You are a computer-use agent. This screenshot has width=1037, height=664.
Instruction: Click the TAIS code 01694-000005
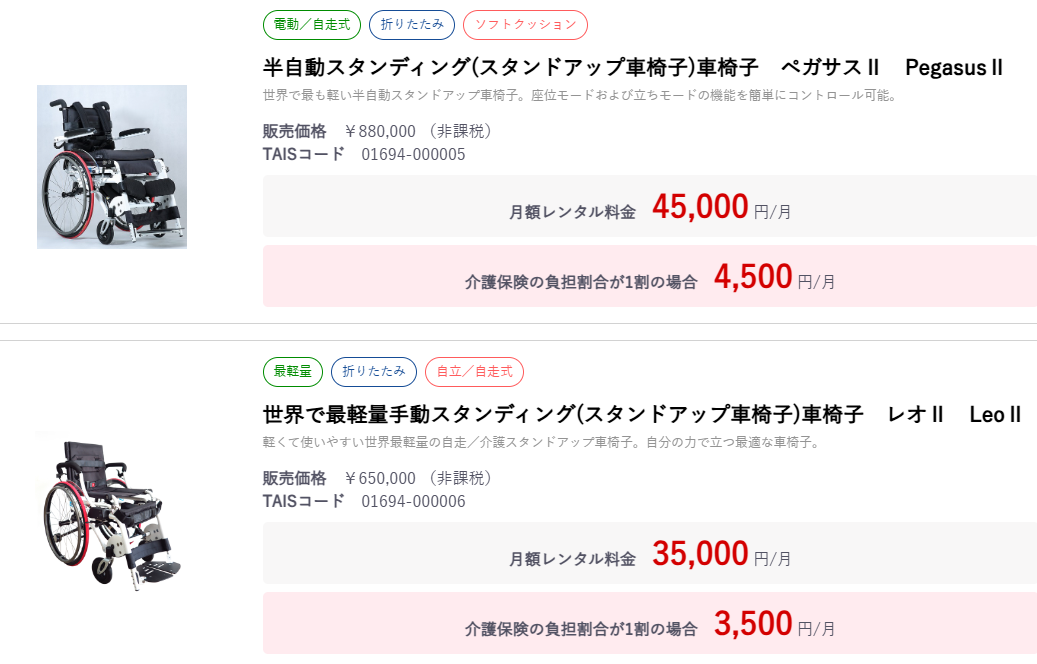pyautogui.click(x=413, y=154)
